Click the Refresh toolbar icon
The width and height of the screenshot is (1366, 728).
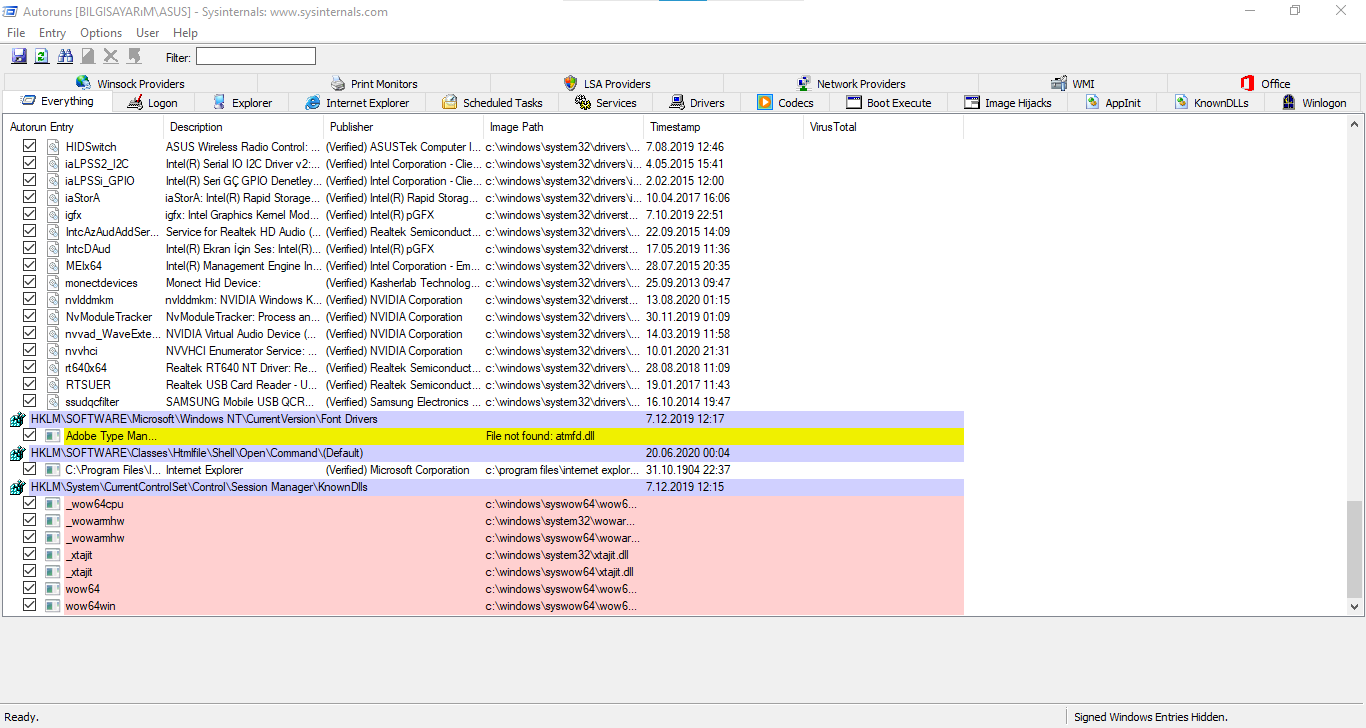[42, 57]
